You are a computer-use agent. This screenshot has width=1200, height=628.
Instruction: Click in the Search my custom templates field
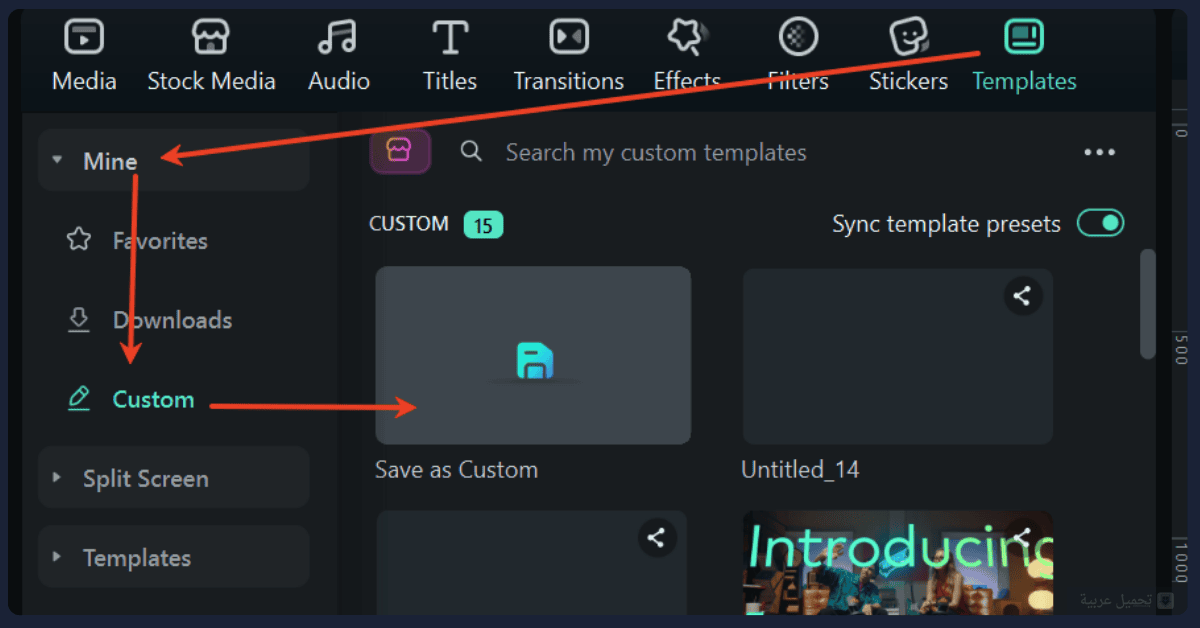[x=656, y=152]
